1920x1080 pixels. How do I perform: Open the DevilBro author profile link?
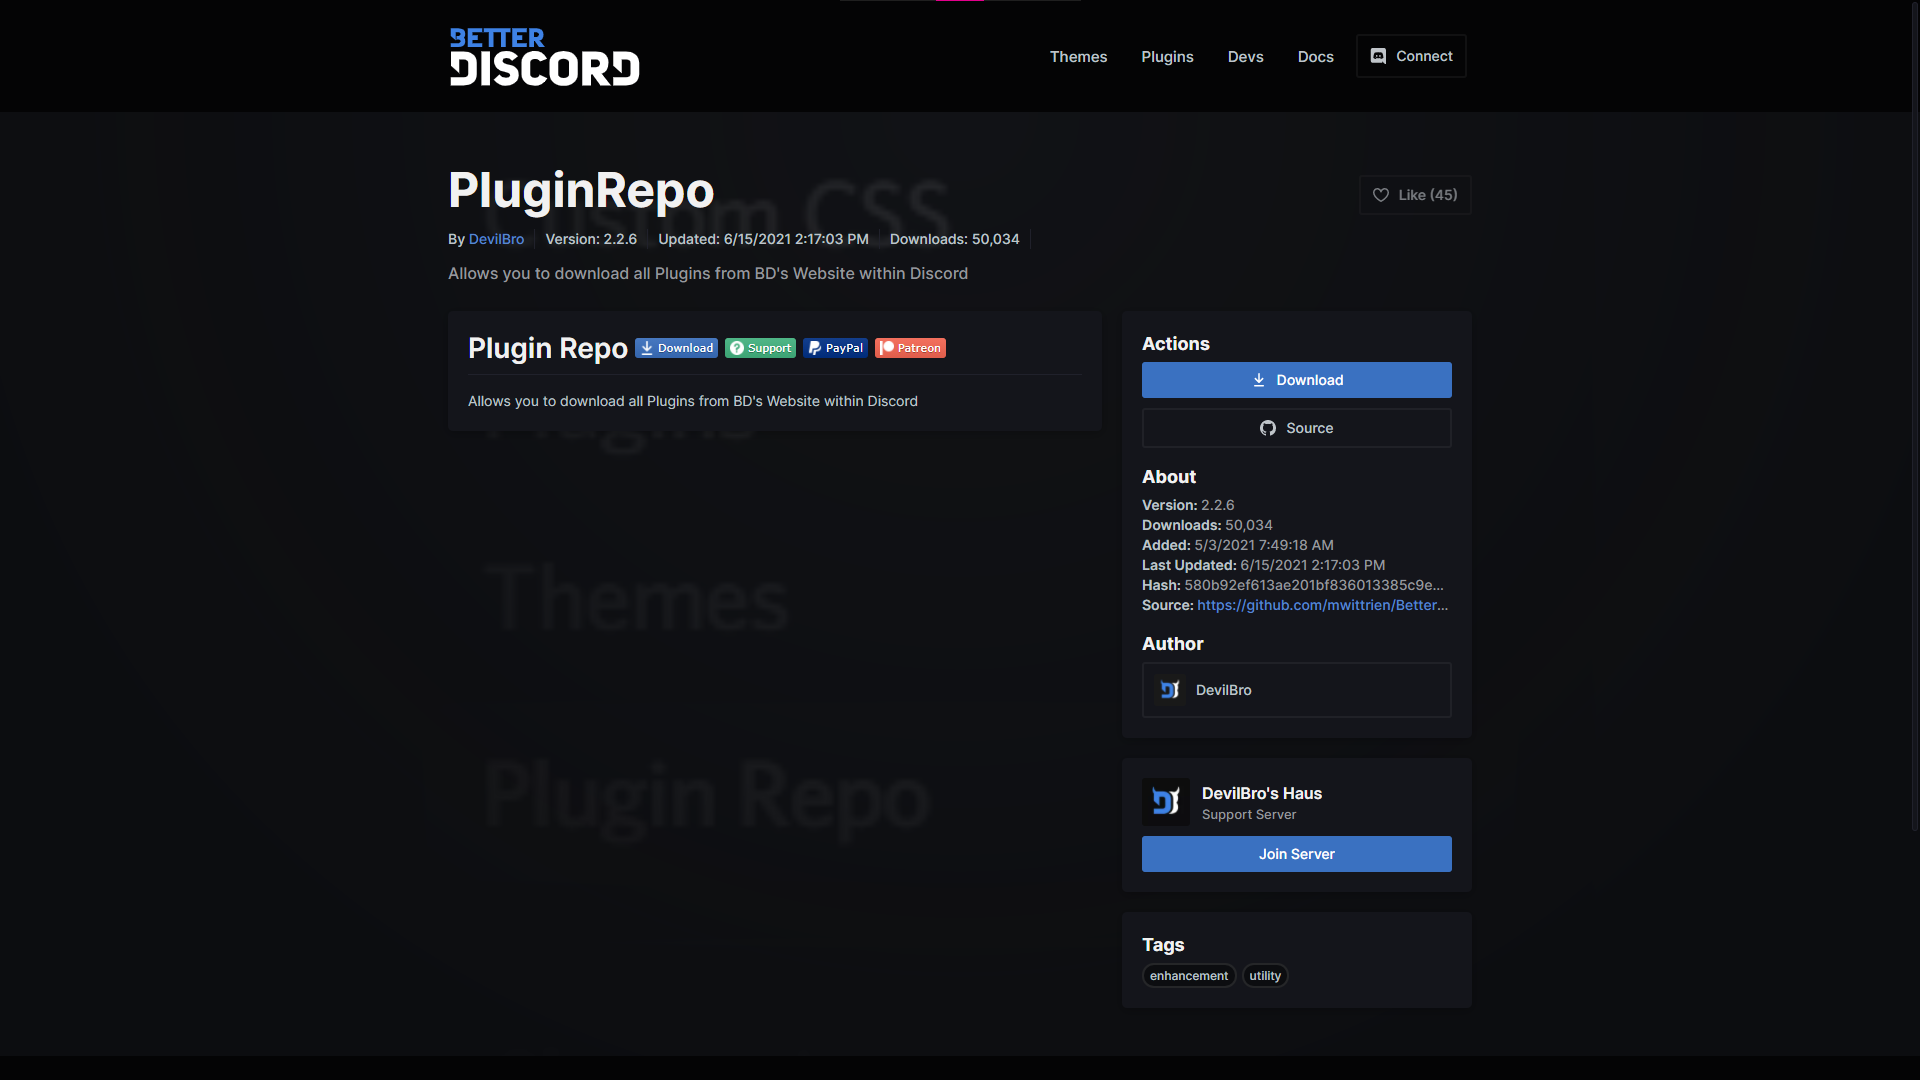496,239
